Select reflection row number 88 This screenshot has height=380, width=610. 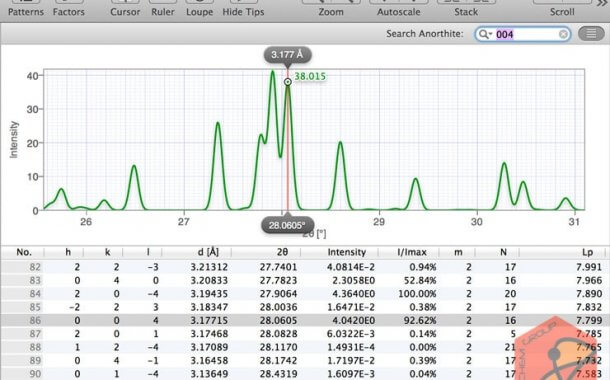(x=305, y=347)
